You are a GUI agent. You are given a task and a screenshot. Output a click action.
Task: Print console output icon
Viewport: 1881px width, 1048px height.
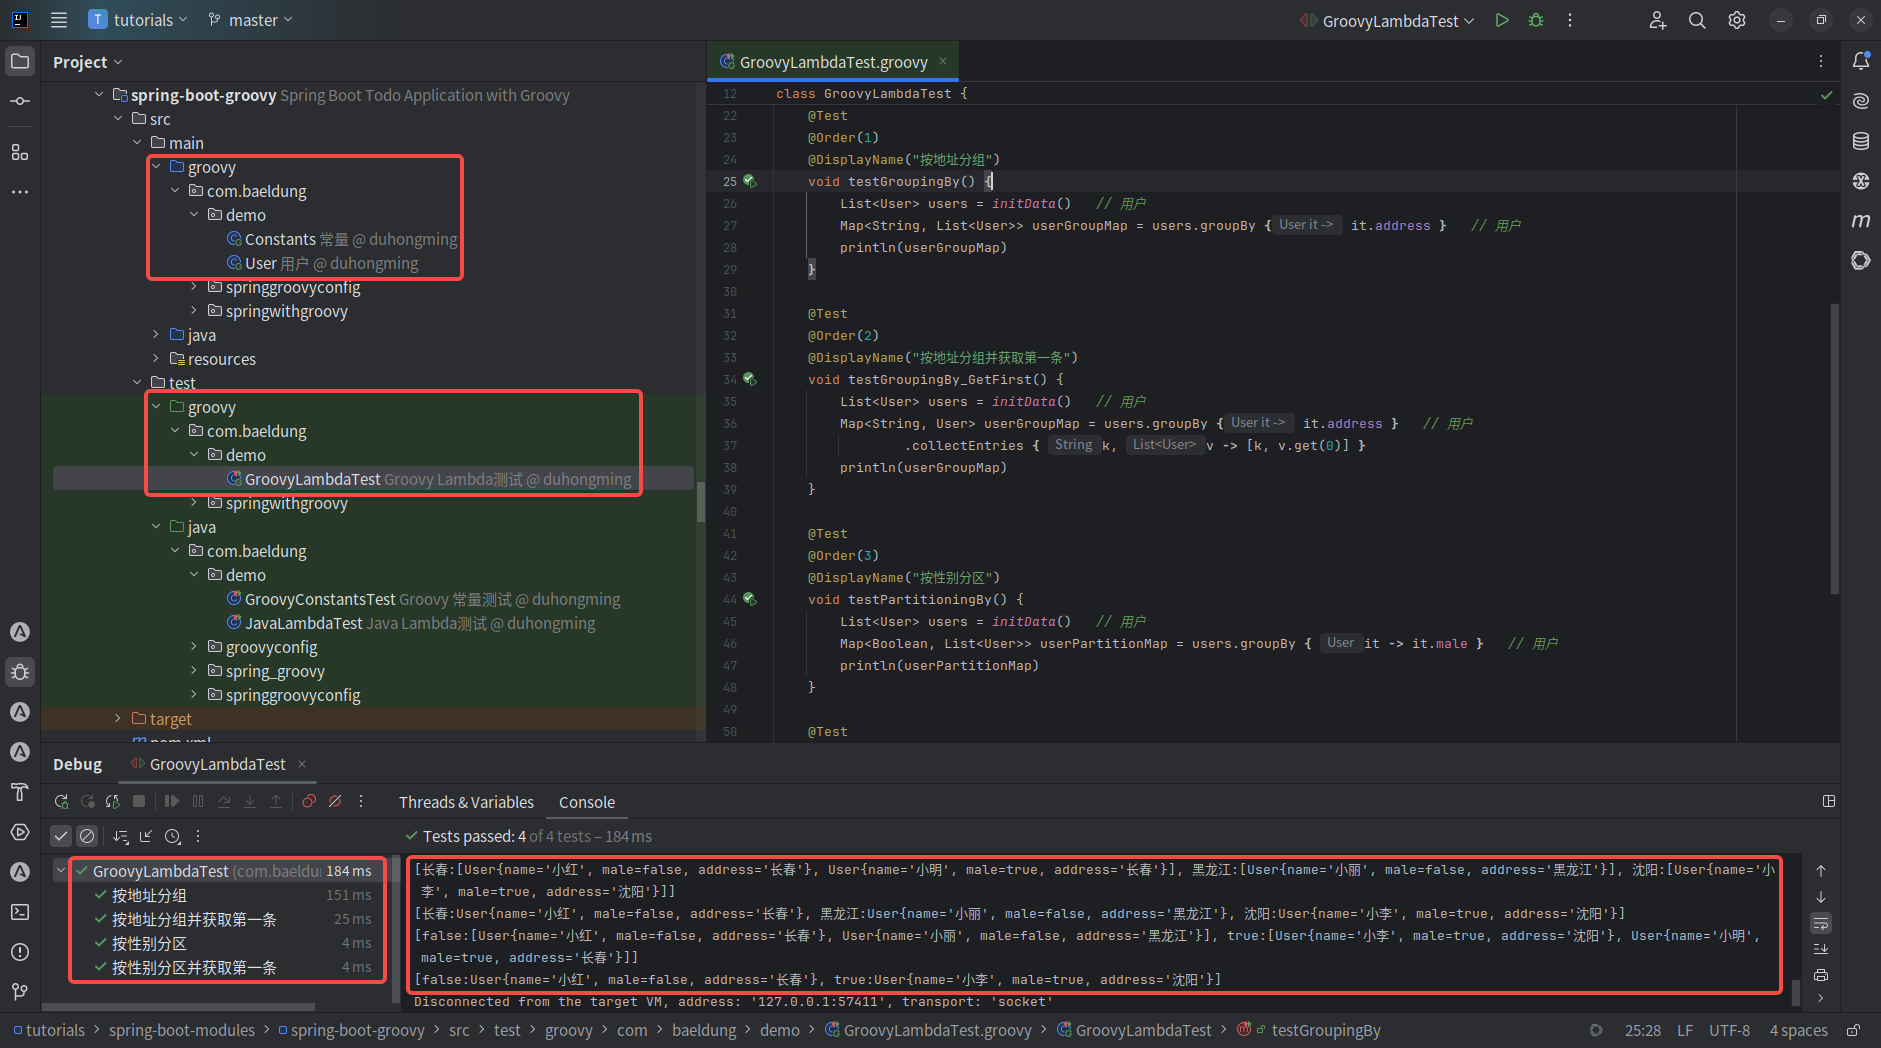coord(1821,975)
